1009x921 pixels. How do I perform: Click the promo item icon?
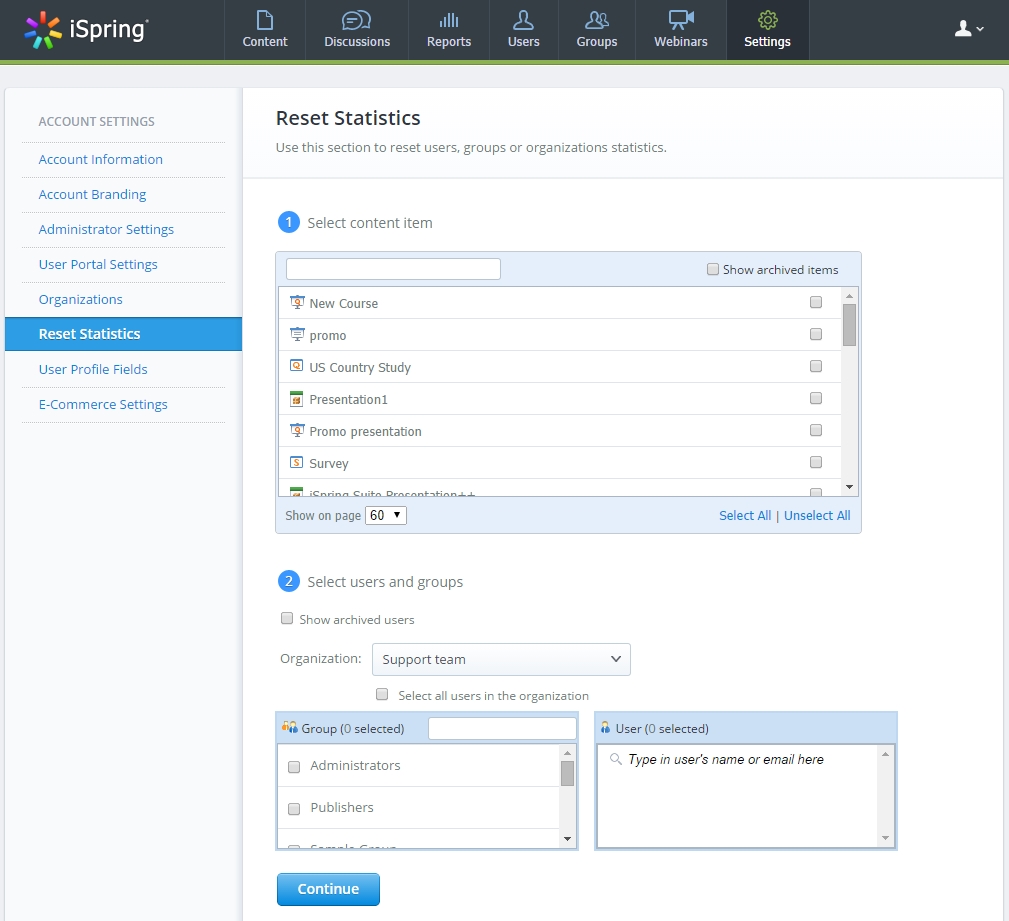click(297, 335)
